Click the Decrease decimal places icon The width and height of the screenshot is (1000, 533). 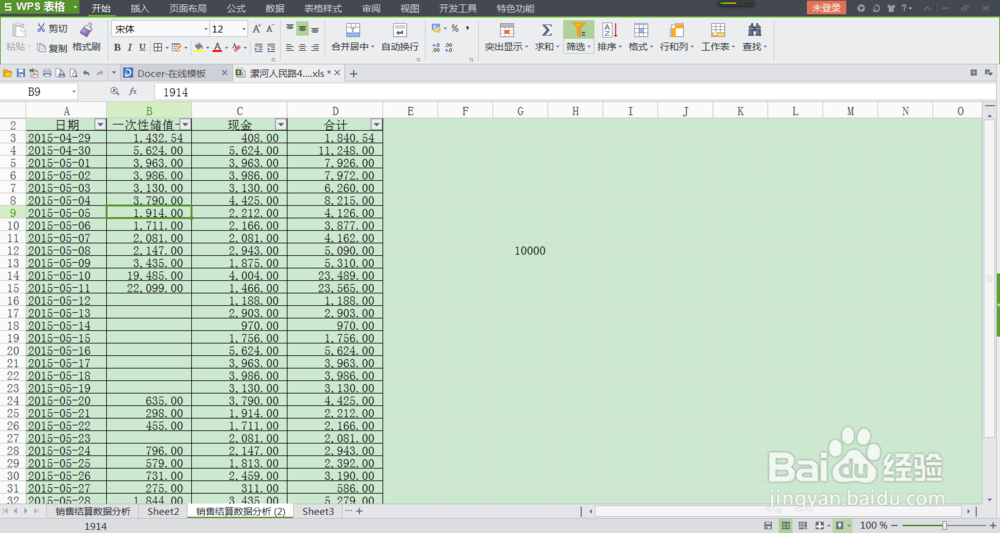[x=449, y=48]
